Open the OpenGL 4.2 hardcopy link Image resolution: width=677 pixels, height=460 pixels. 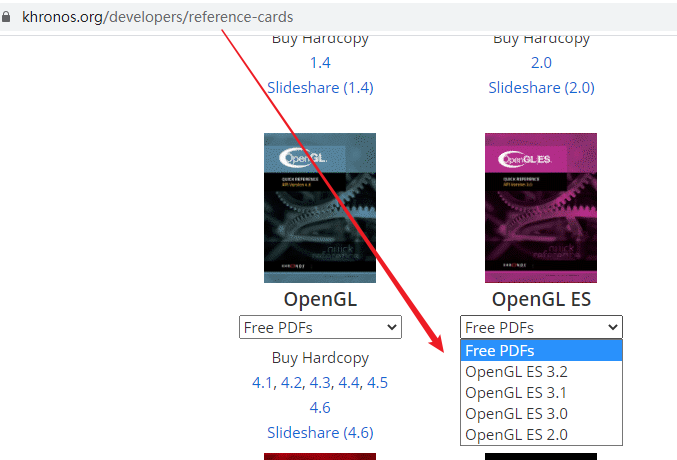[x=291, y=383]
